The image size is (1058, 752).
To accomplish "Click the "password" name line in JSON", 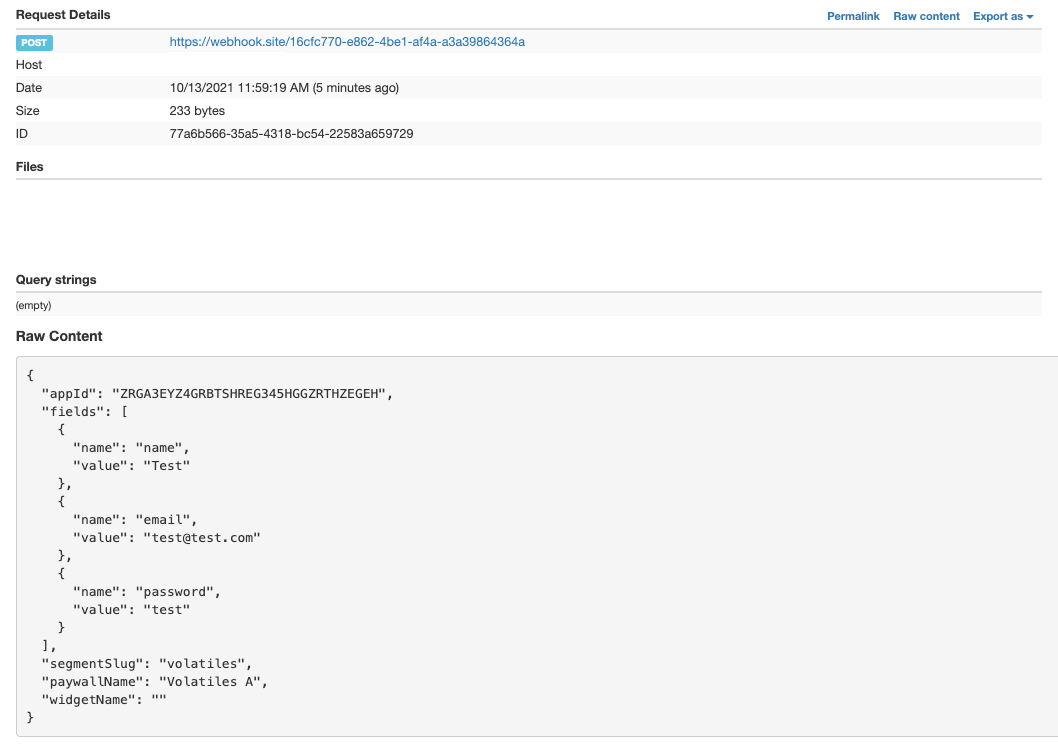I will [x=146, y=591].
